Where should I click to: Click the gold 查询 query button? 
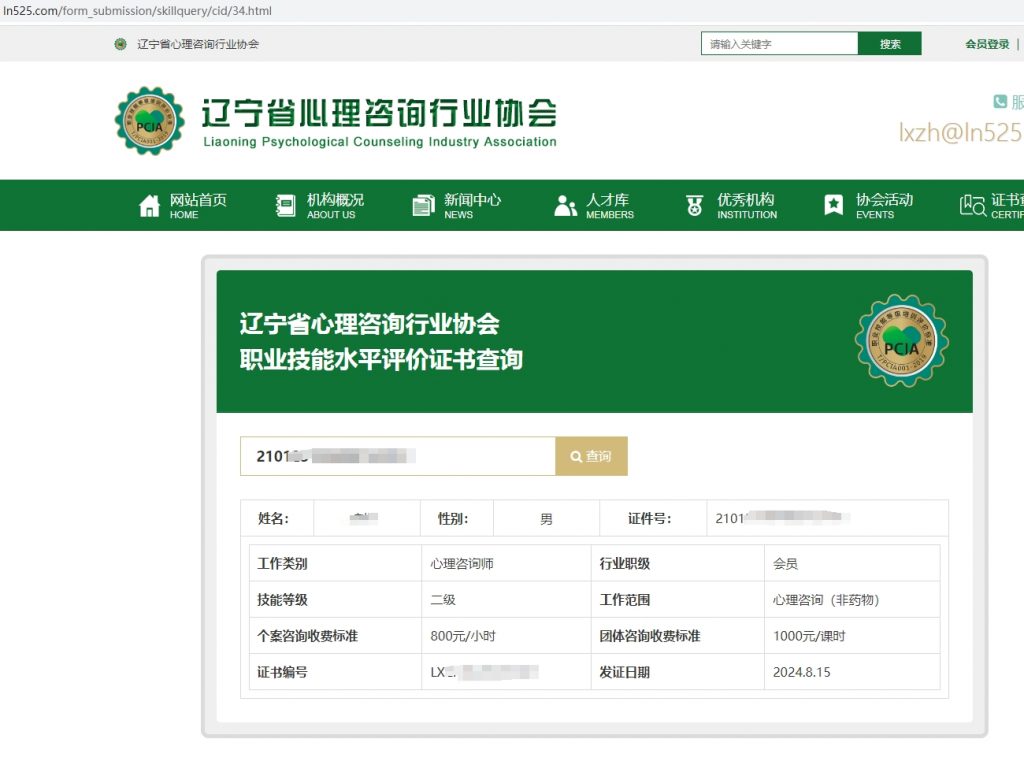coord(591,456)
